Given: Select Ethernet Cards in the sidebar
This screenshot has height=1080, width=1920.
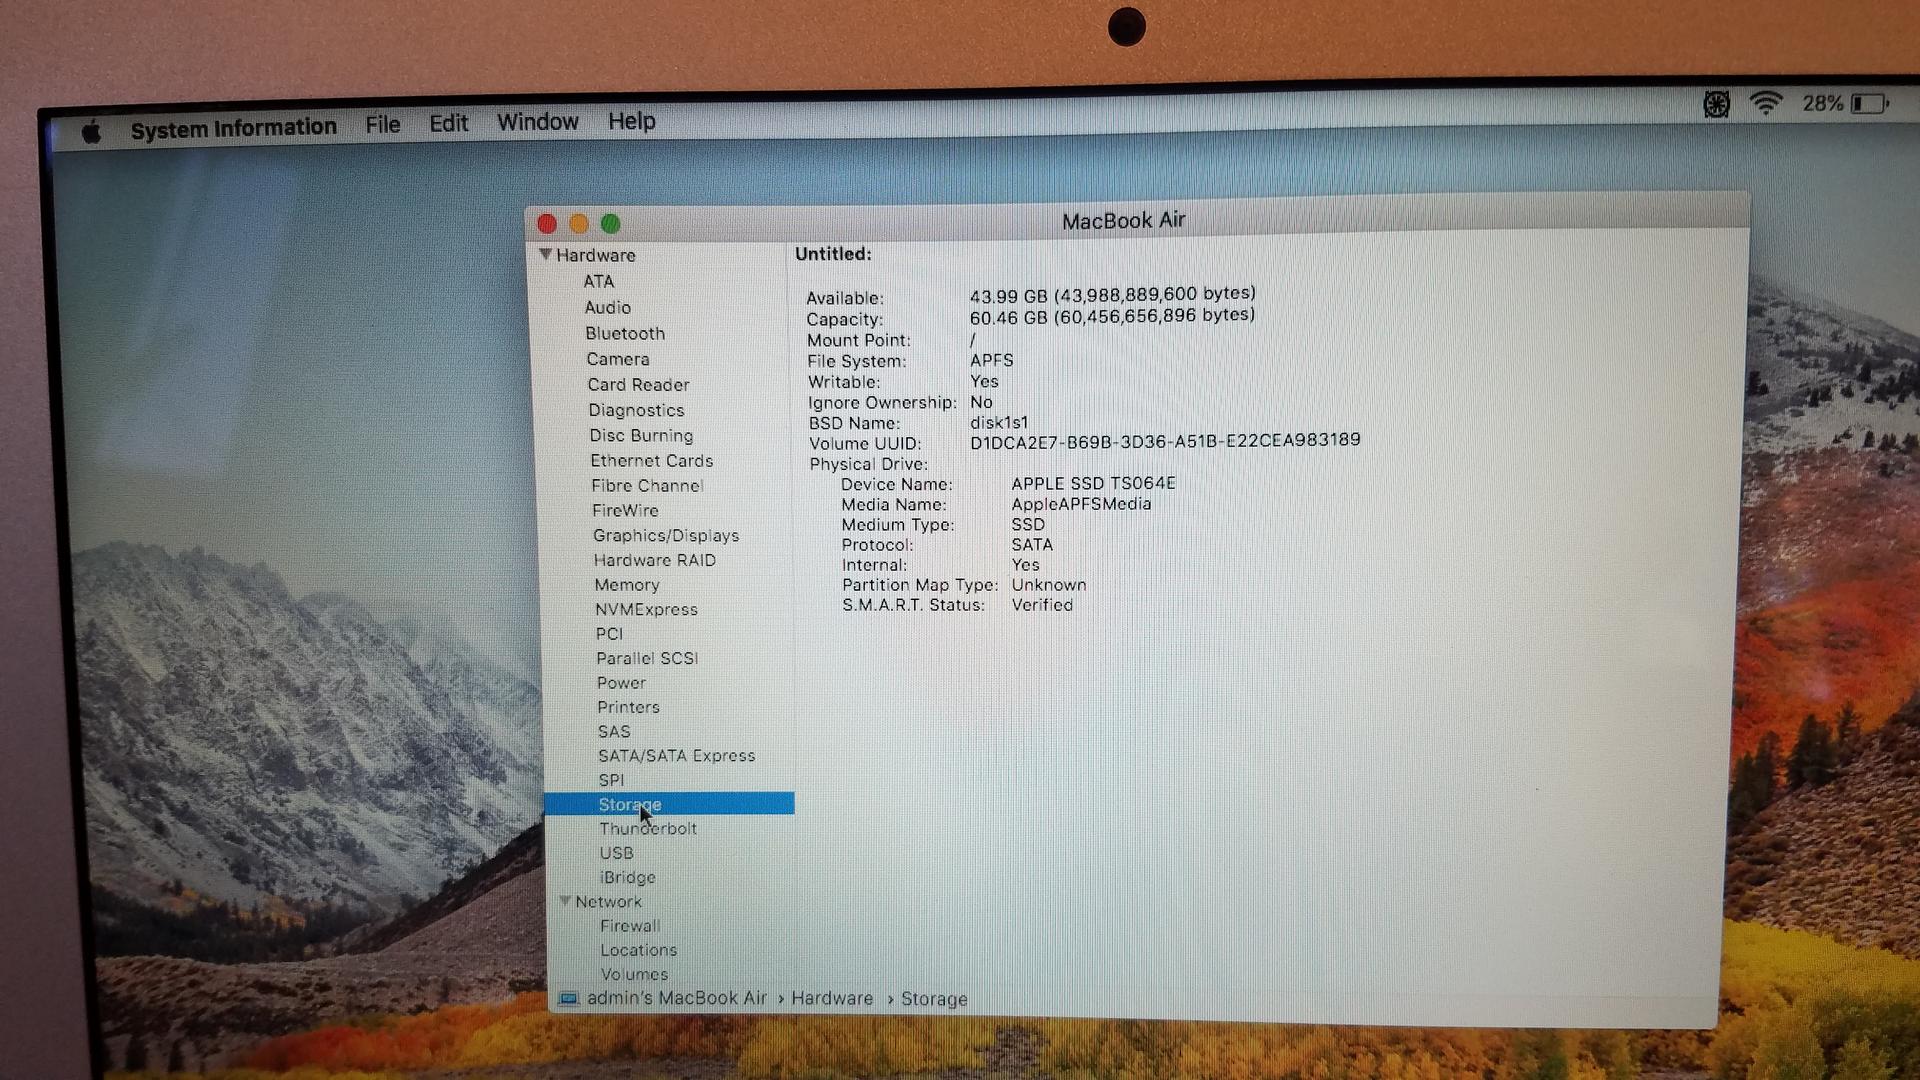Looking at the screenshot, I should [652, 460].
